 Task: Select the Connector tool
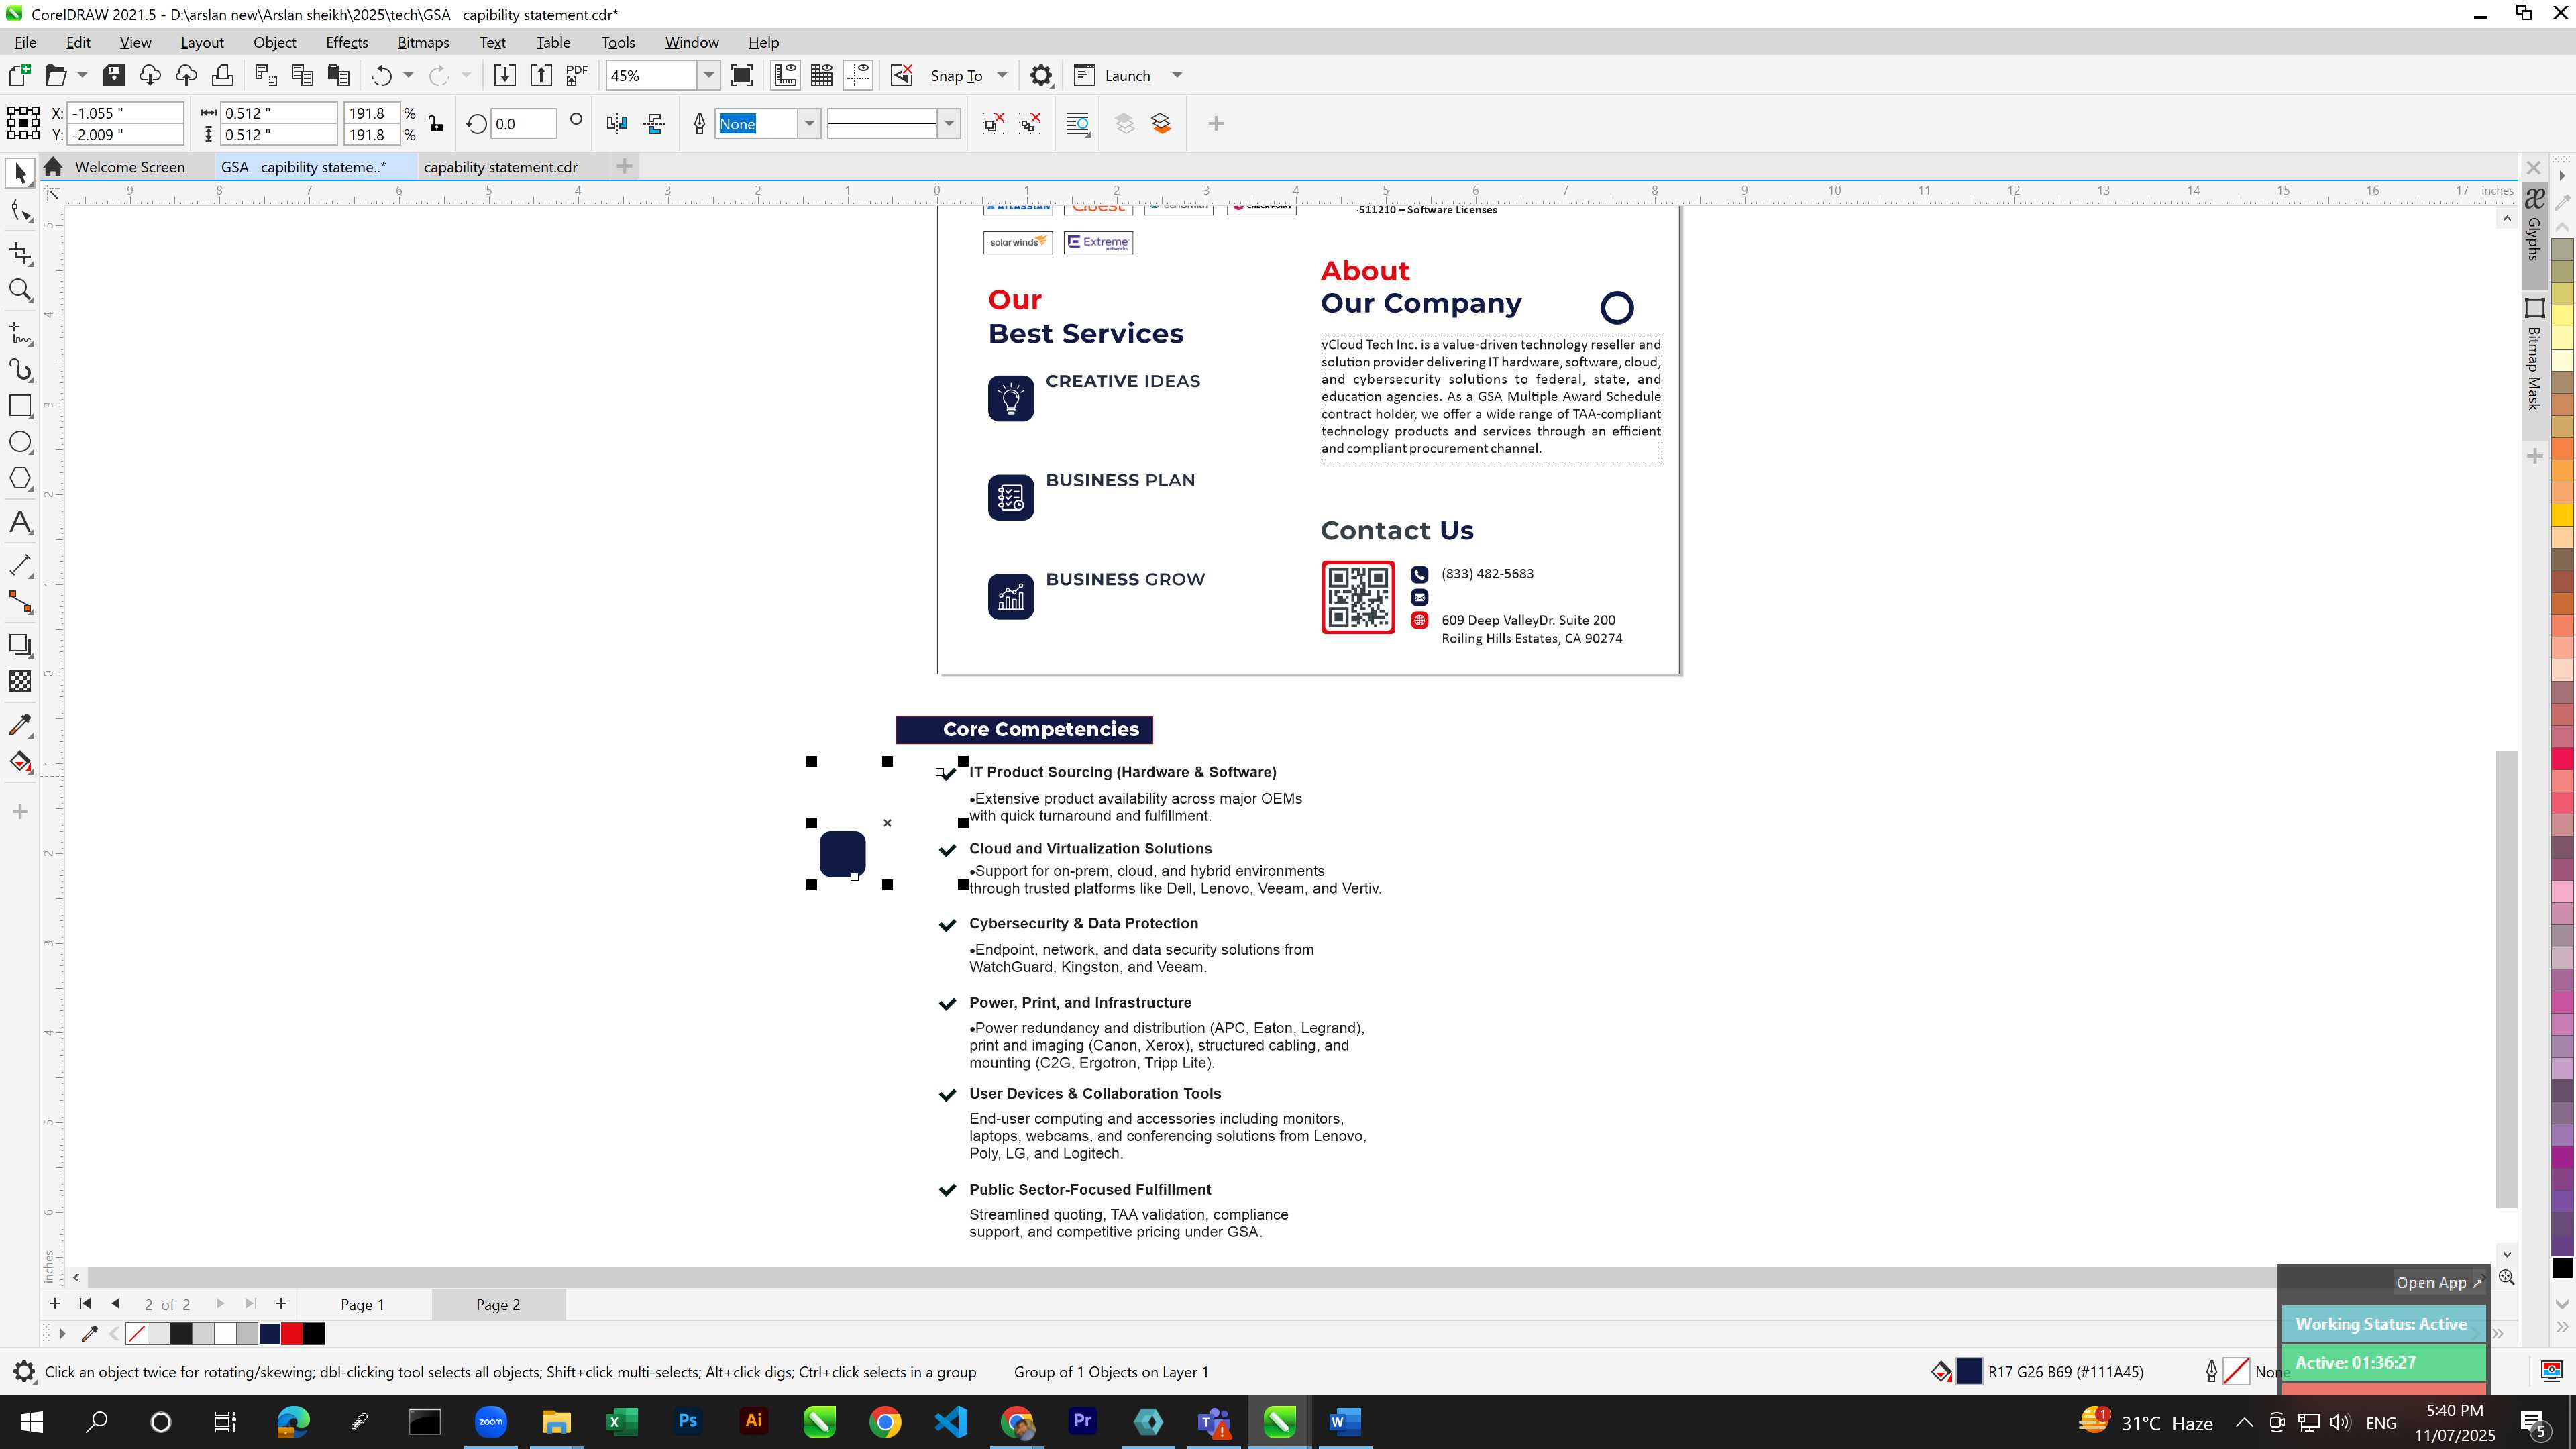tap(20, 602)
